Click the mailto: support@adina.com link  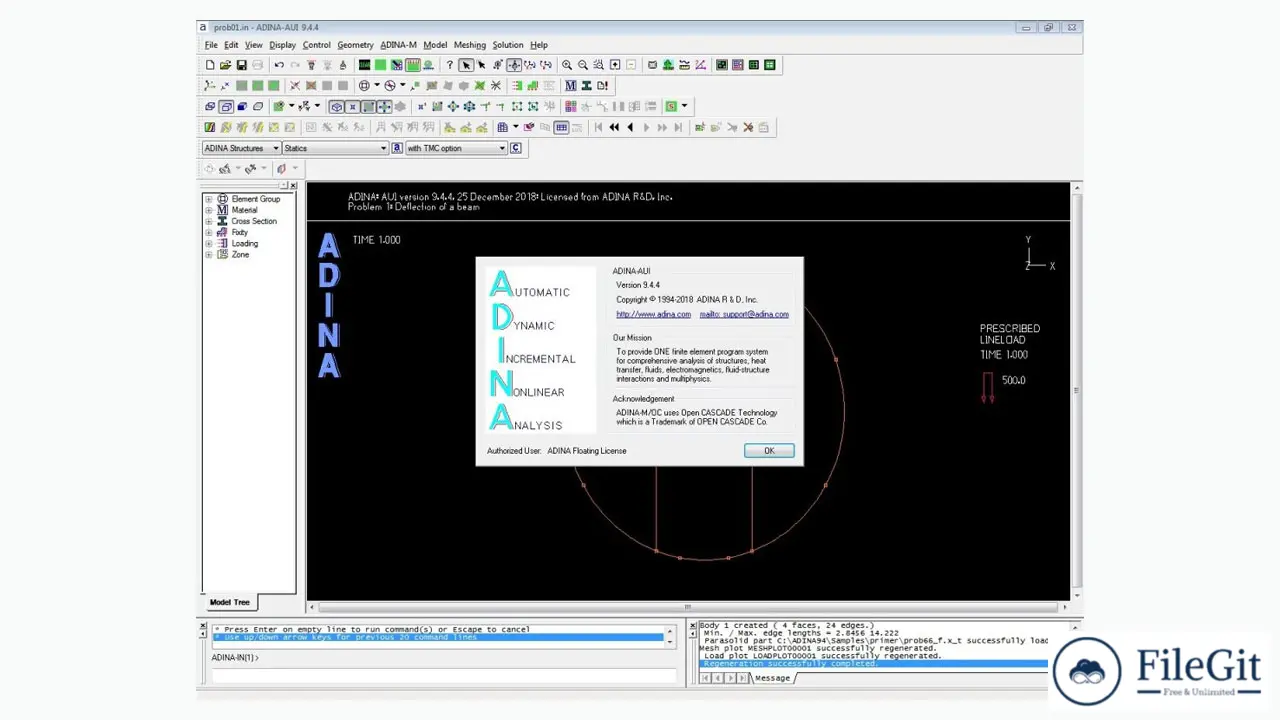point(744,314)
